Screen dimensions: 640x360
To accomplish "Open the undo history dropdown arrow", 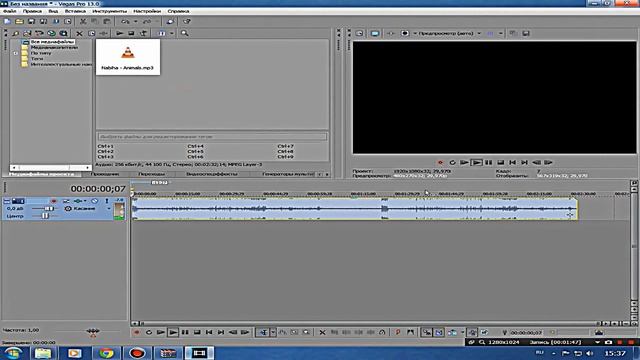I will 135,21.
